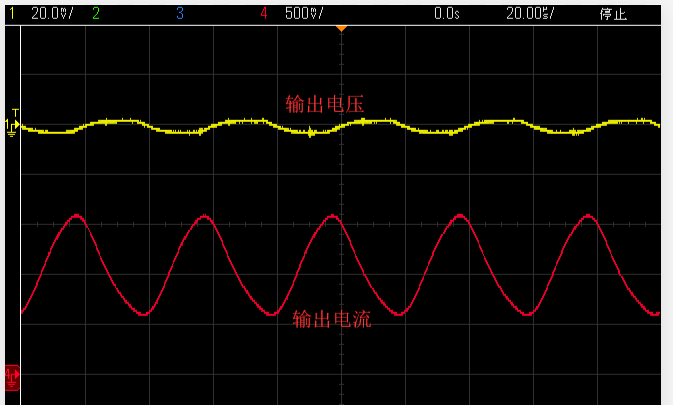Image resolution: width=673 pixels, height=405 pixels.
Task: Click the last peak of the red current waveform
Action: pyautogui.click(x=586, y=216)
